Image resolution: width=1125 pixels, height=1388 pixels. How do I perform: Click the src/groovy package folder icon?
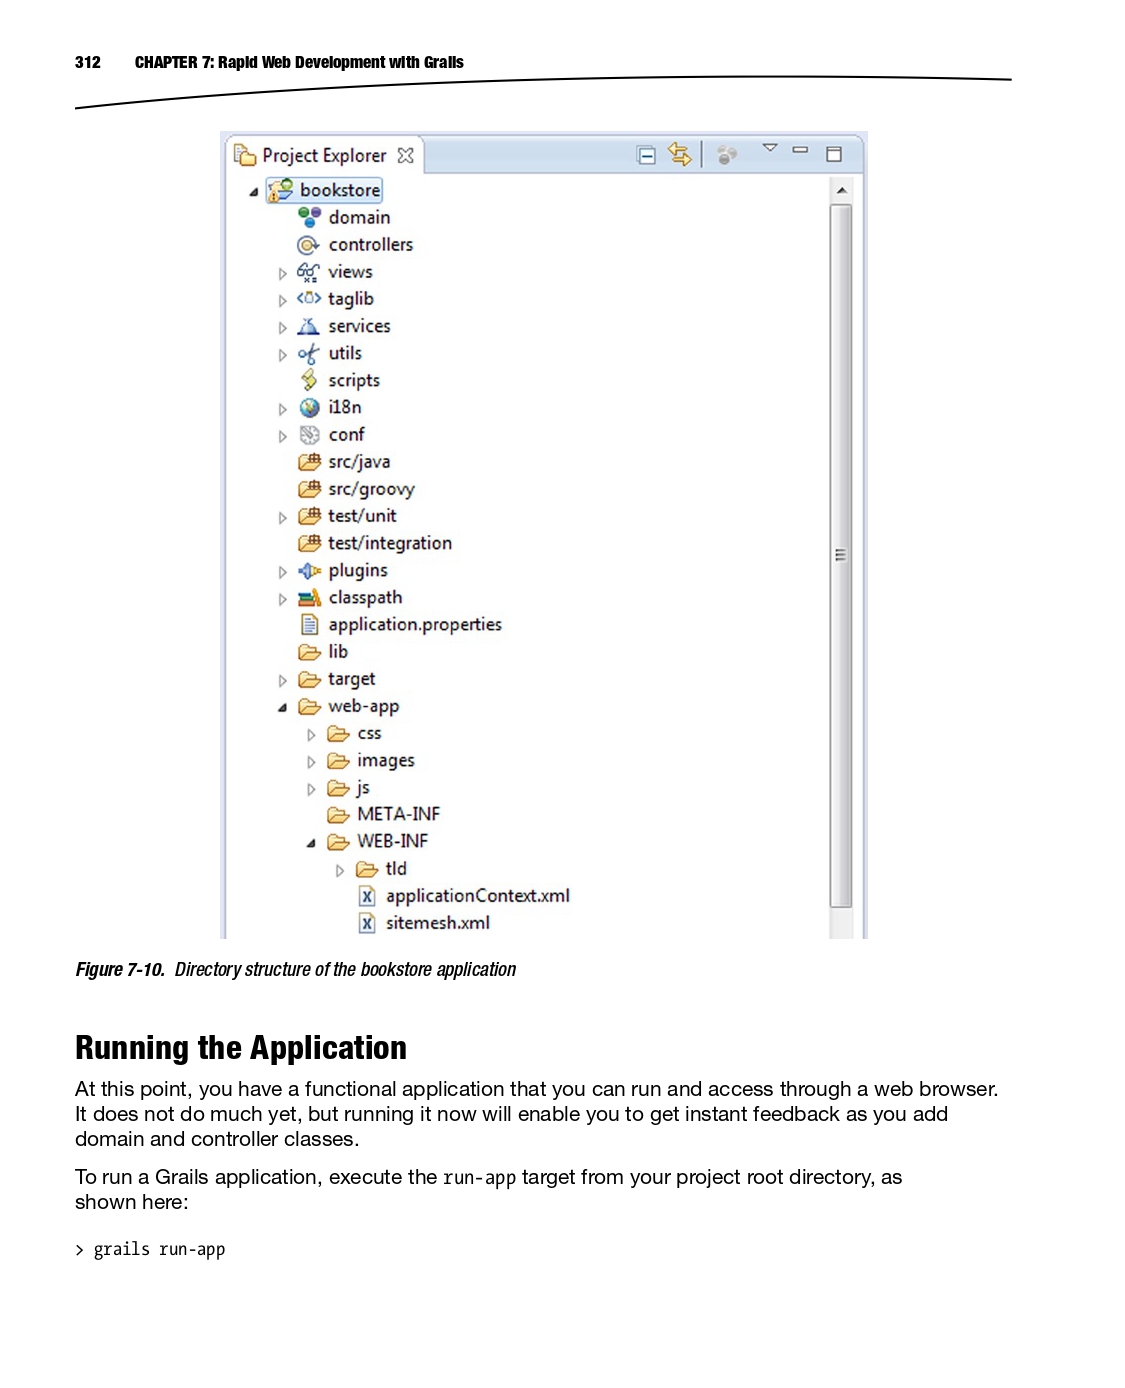click(309, 489)
